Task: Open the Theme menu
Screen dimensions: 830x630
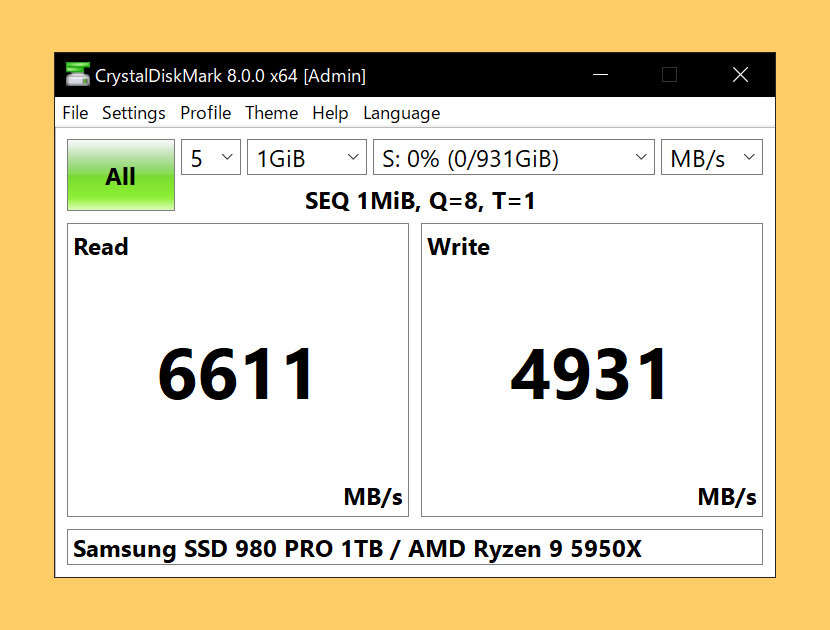Action: click(x=272, y=113)
